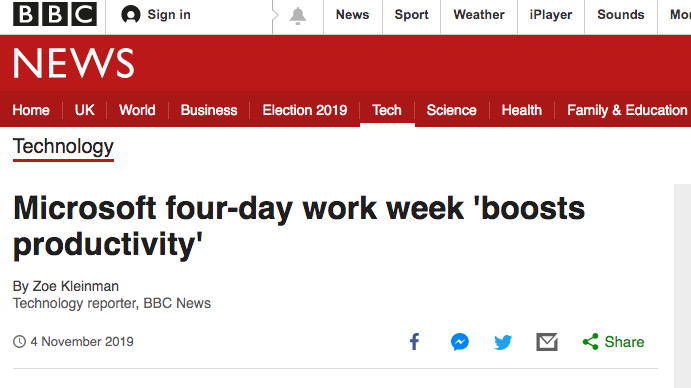Select the Tech tab
Viewport: 691px width, 388px height.
[x=387, y=110]
